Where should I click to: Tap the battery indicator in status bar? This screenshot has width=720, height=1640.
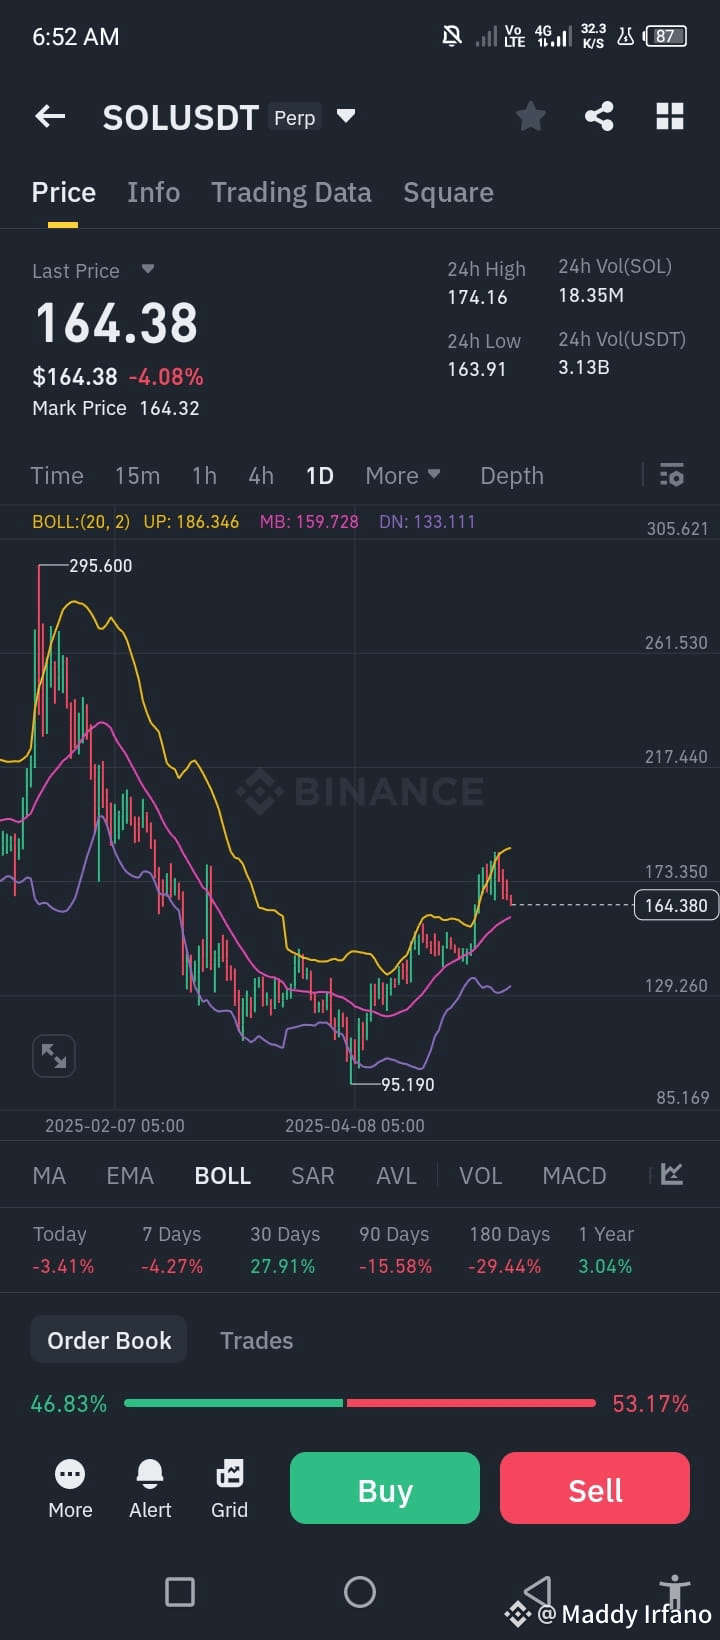click(x=666, y=36)
